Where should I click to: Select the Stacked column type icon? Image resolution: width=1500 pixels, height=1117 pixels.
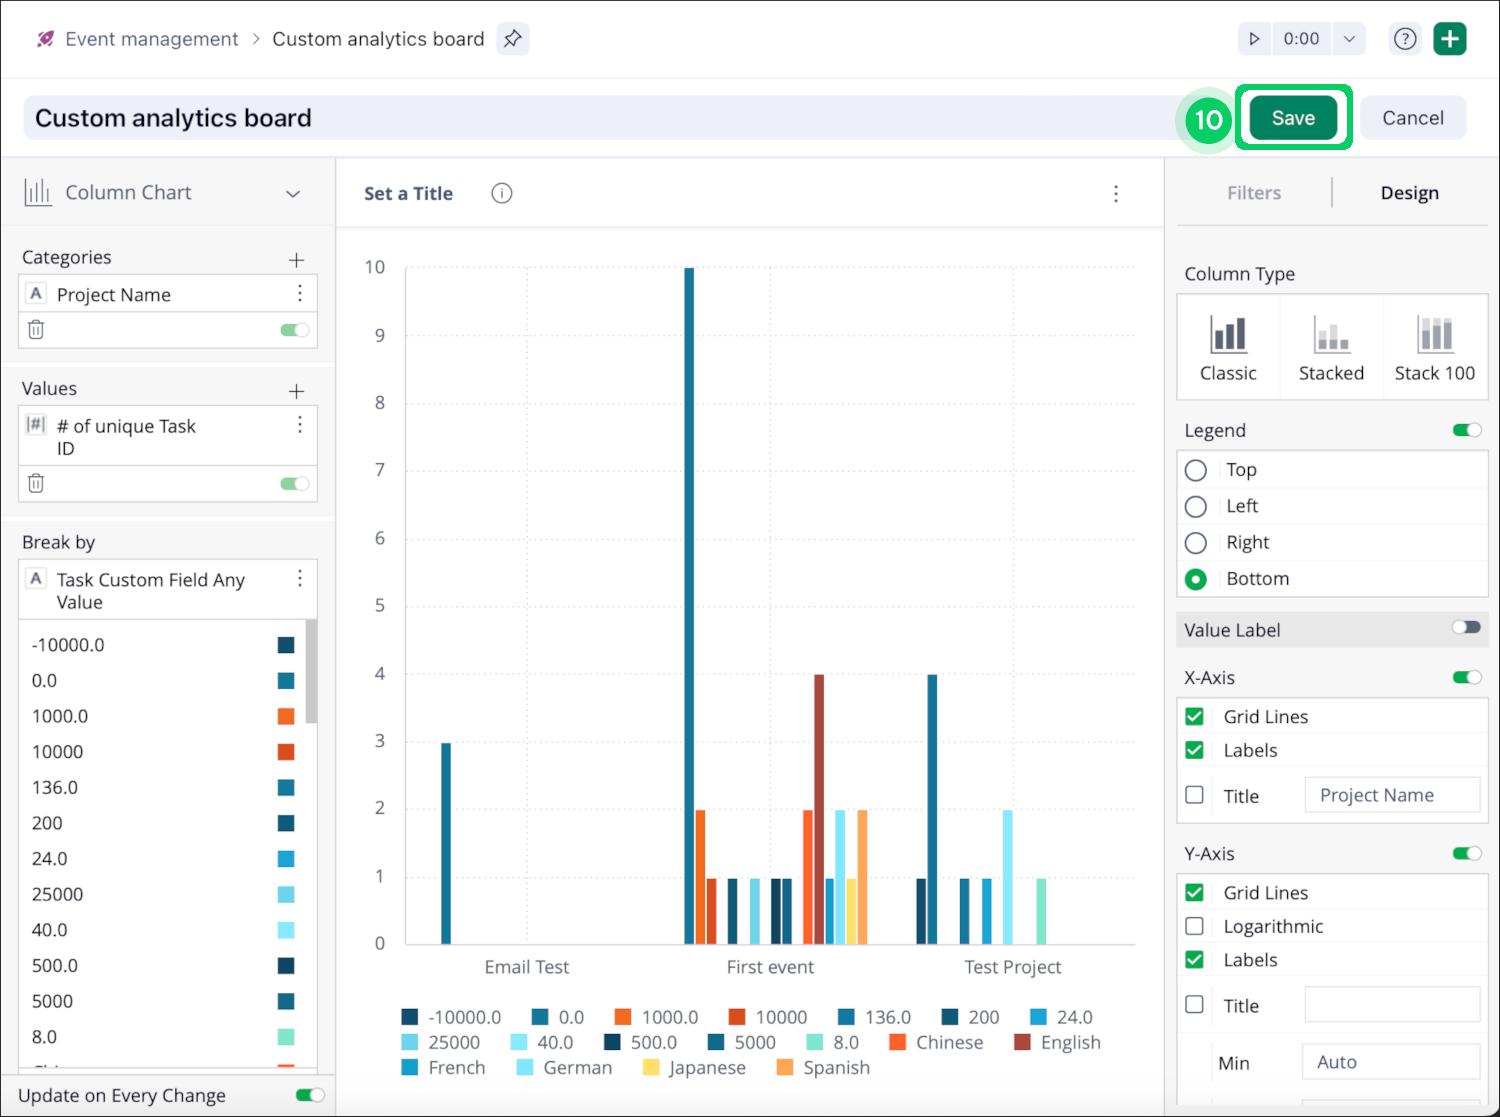[x=1331, y=347]
